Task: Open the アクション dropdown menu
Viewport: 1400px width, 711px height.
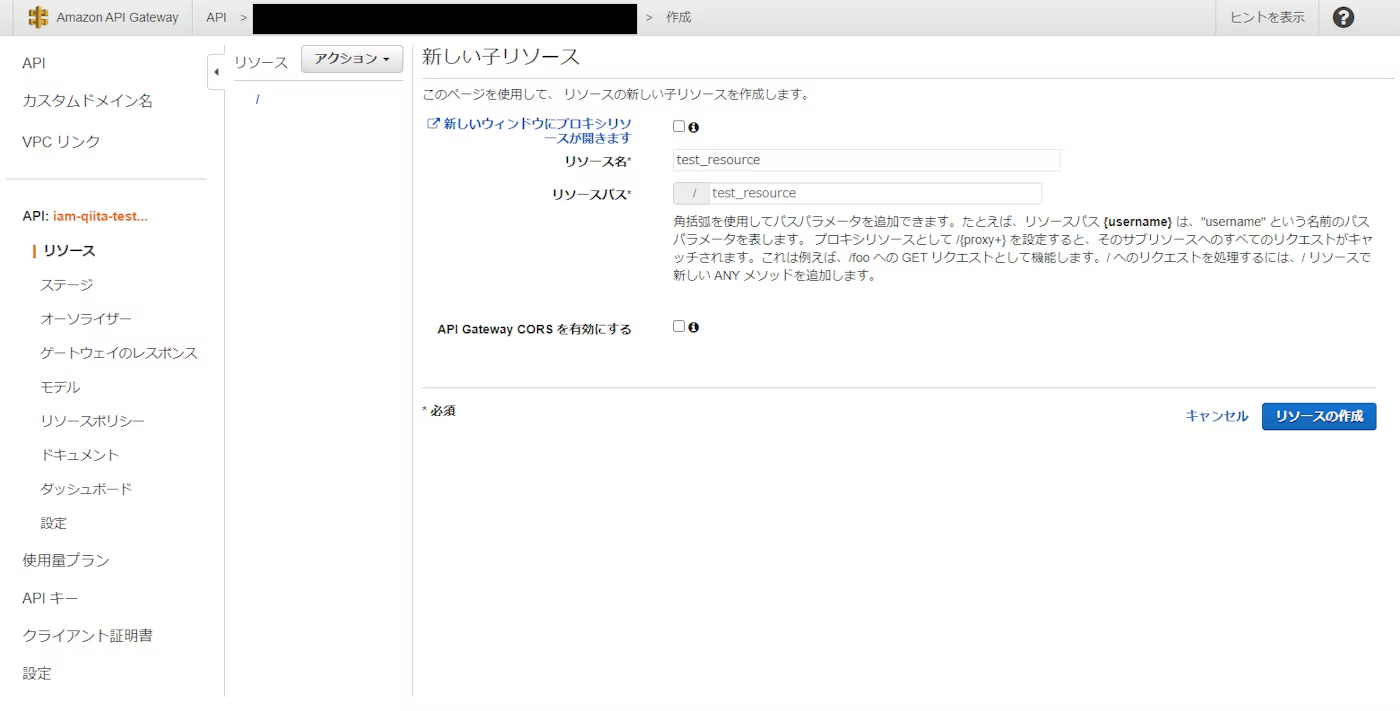Action: (x=351, y=60)
